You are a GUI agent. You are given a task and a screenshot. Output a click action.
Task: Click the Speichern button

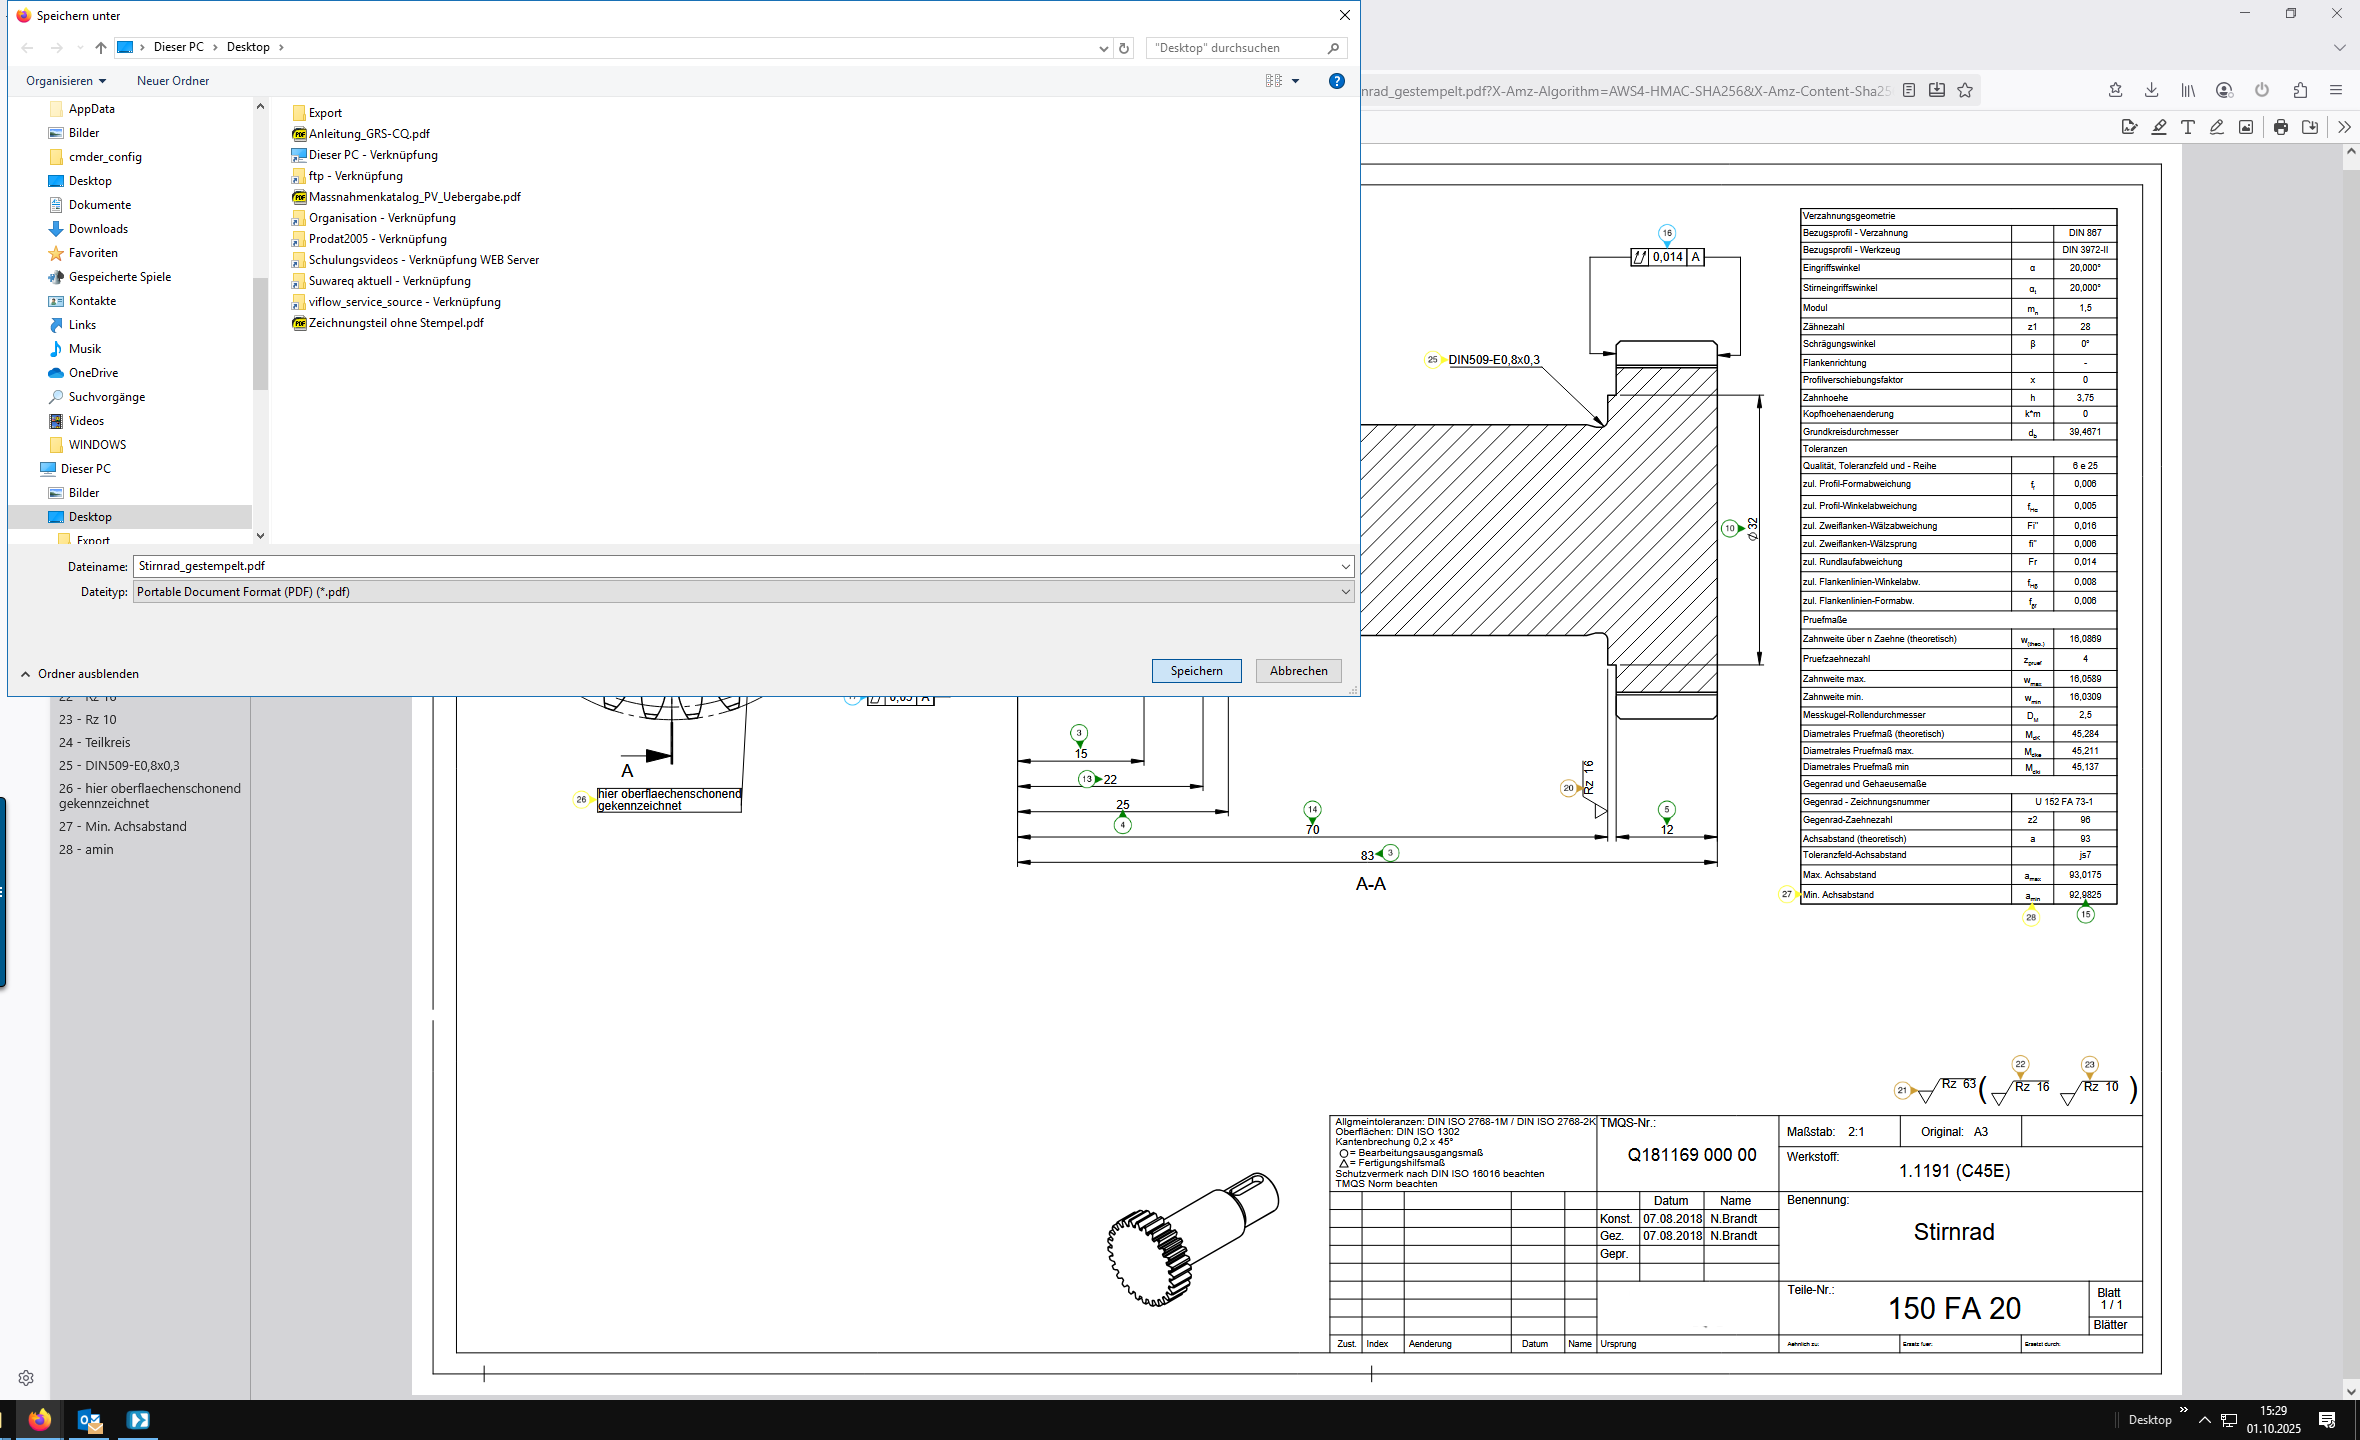point(1196,671)
